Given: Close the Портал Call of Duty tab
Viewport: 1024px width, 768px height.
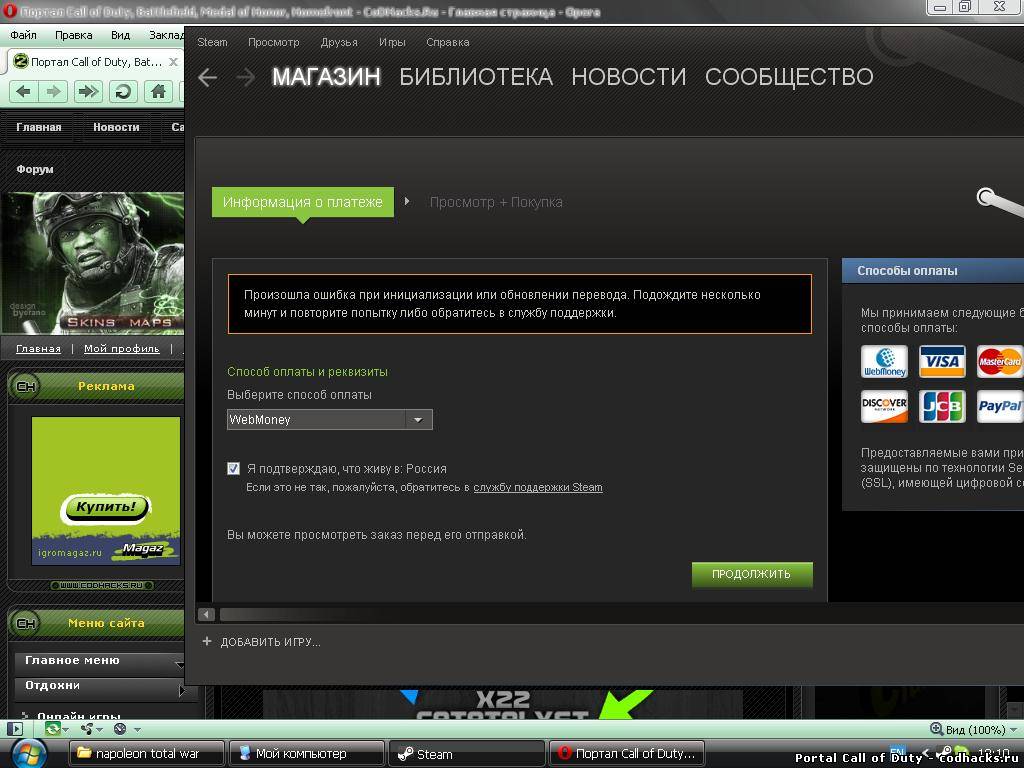Looking at the screenshot, I should click(x=173, y=62).
